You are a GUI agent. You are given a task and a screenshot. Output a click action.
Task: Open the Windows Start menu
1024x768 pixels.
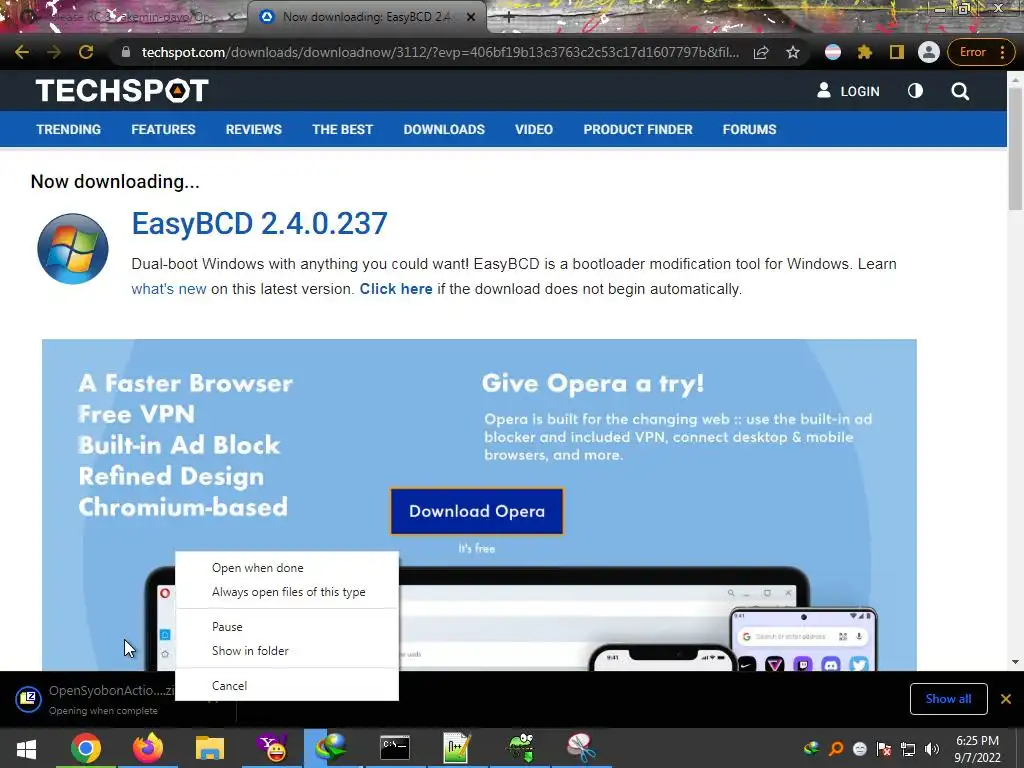(27, 748)
